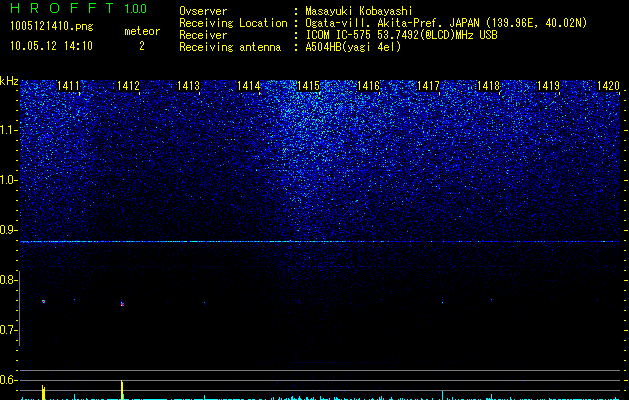This screenshot has height=400, width=629.
Task: Click time marker 1418
Action: 489,86
